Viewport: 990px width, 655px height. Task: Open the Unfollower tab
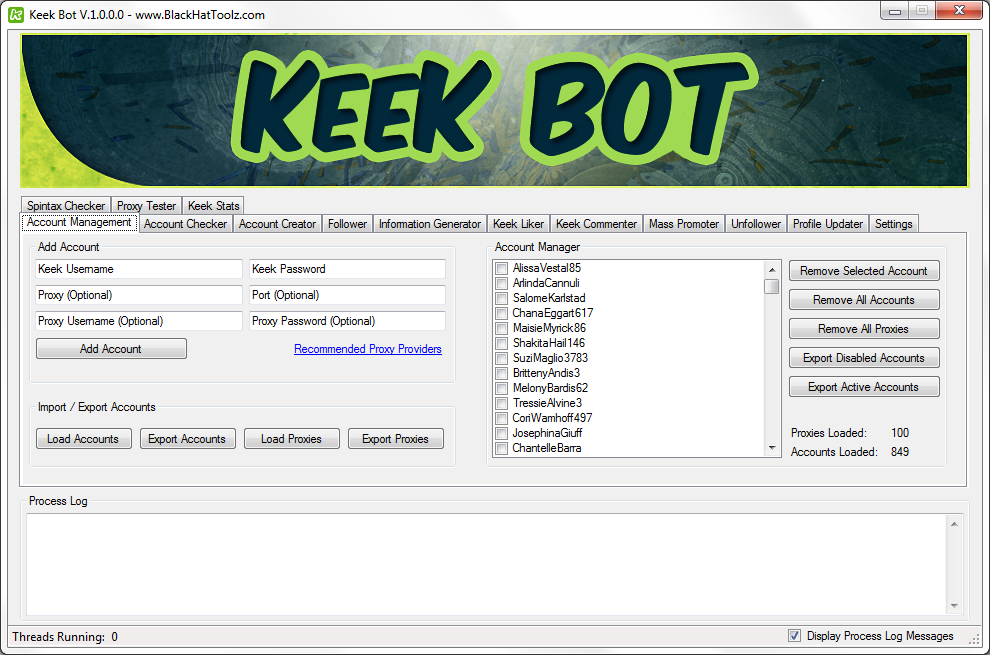point(756,224)
